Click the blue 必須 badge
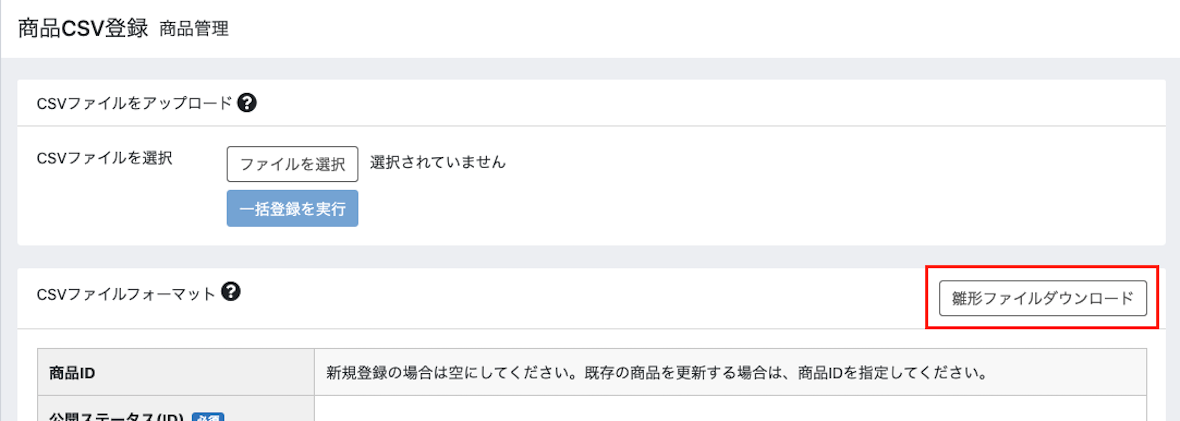 pos(210,416)
